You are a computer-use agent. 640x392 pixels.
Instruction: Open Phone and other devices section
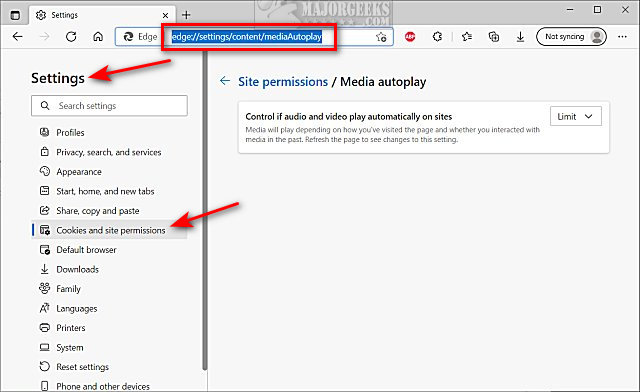109,386
